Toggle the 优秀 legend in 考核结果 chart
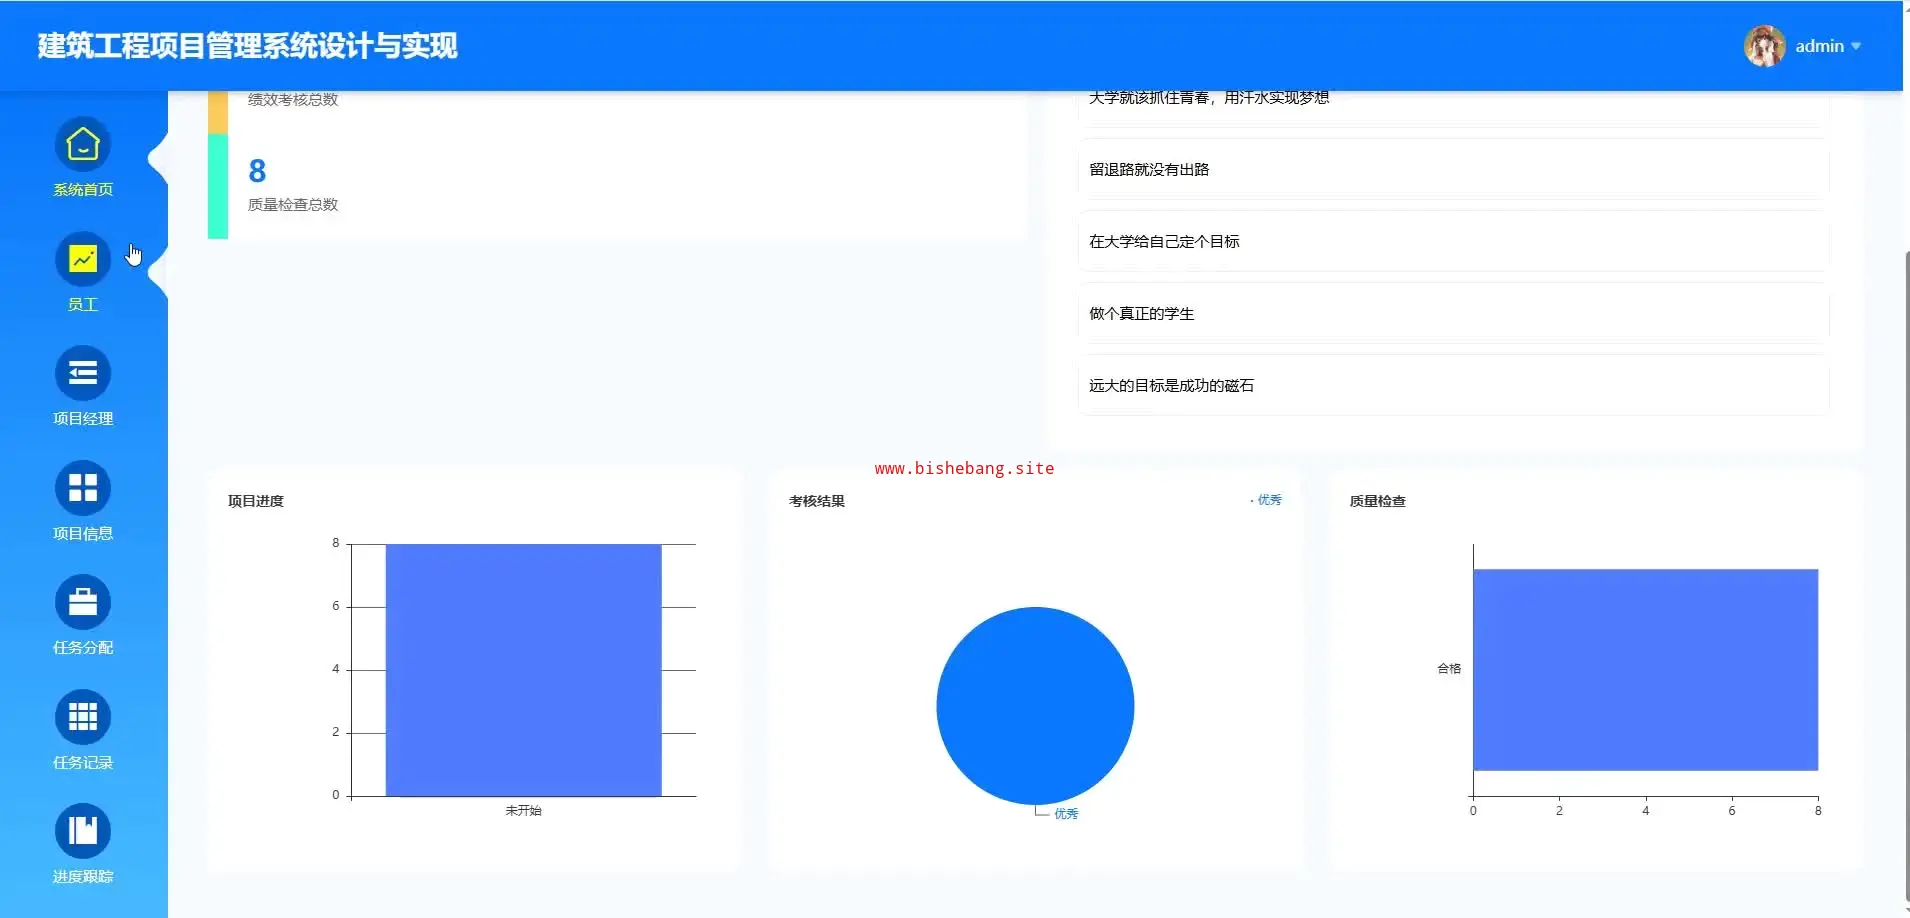 click(x=1266, y=500)
